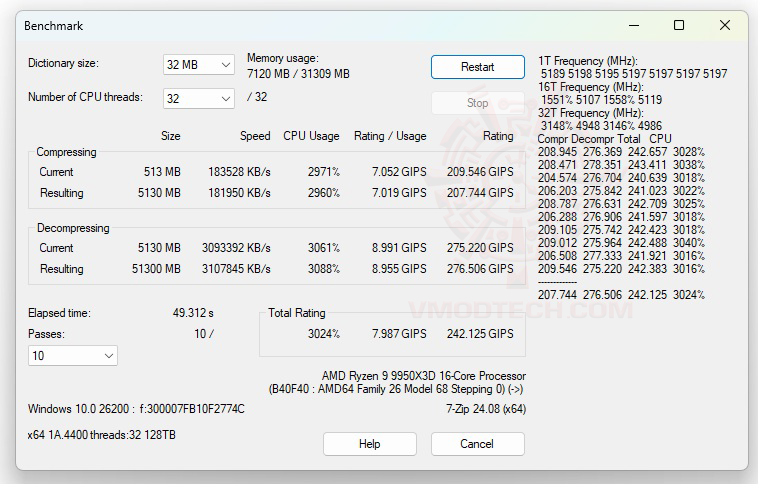The image size is (762, 492).
Task: Click Compressing current speed 183528 KB/s
Action: point(239,172)
